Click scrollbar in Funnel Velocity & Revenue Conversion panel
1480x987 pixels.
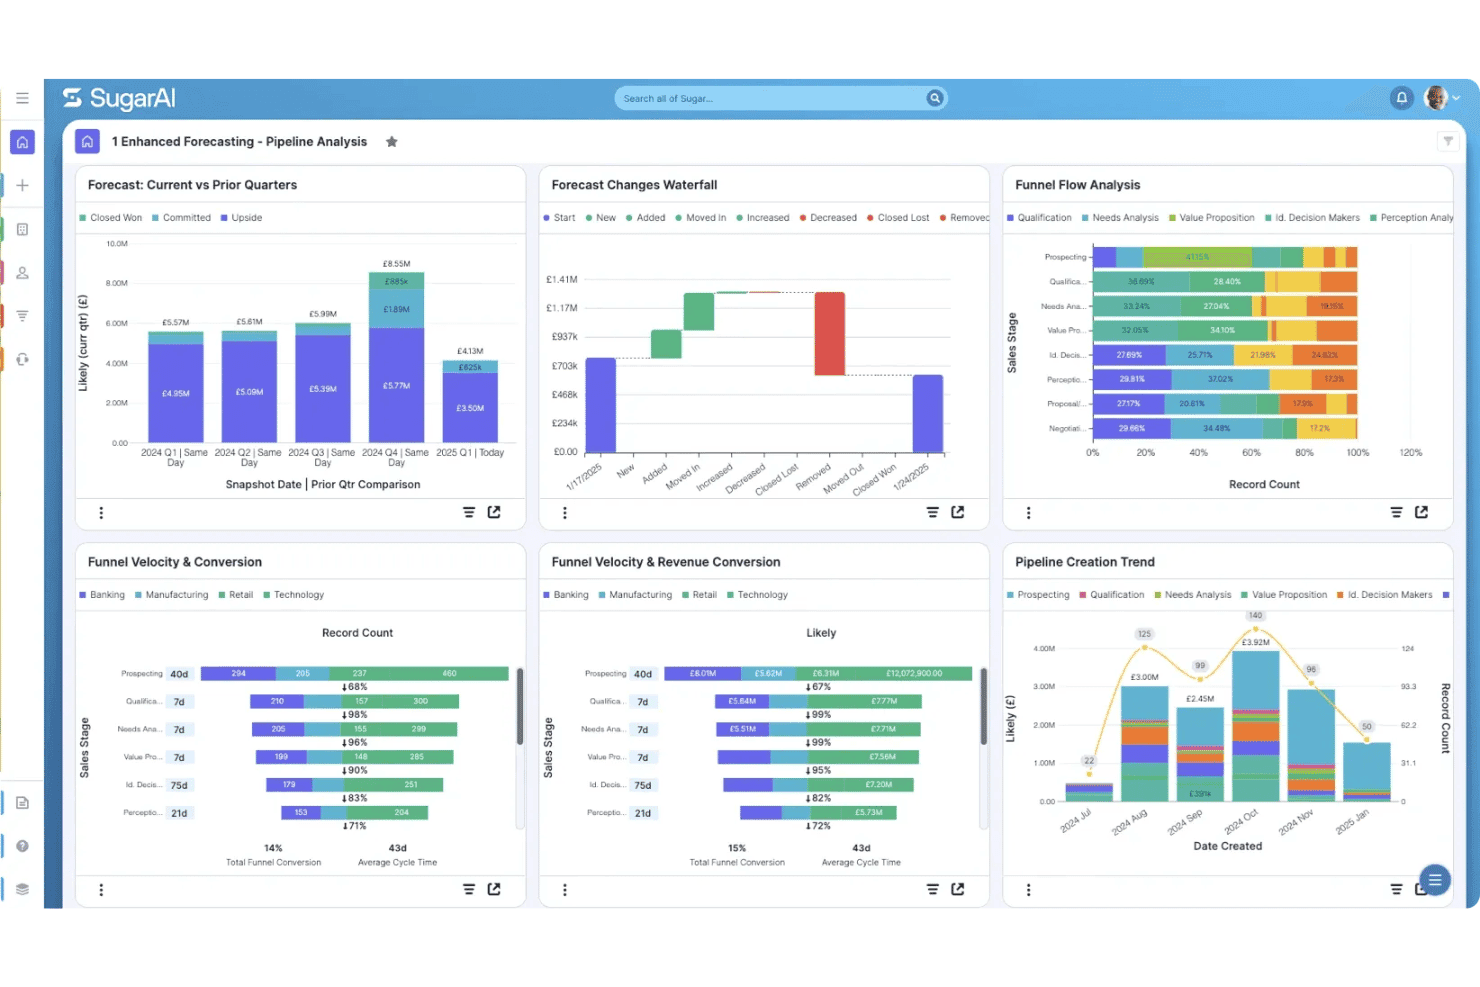[x=984, y=707]
